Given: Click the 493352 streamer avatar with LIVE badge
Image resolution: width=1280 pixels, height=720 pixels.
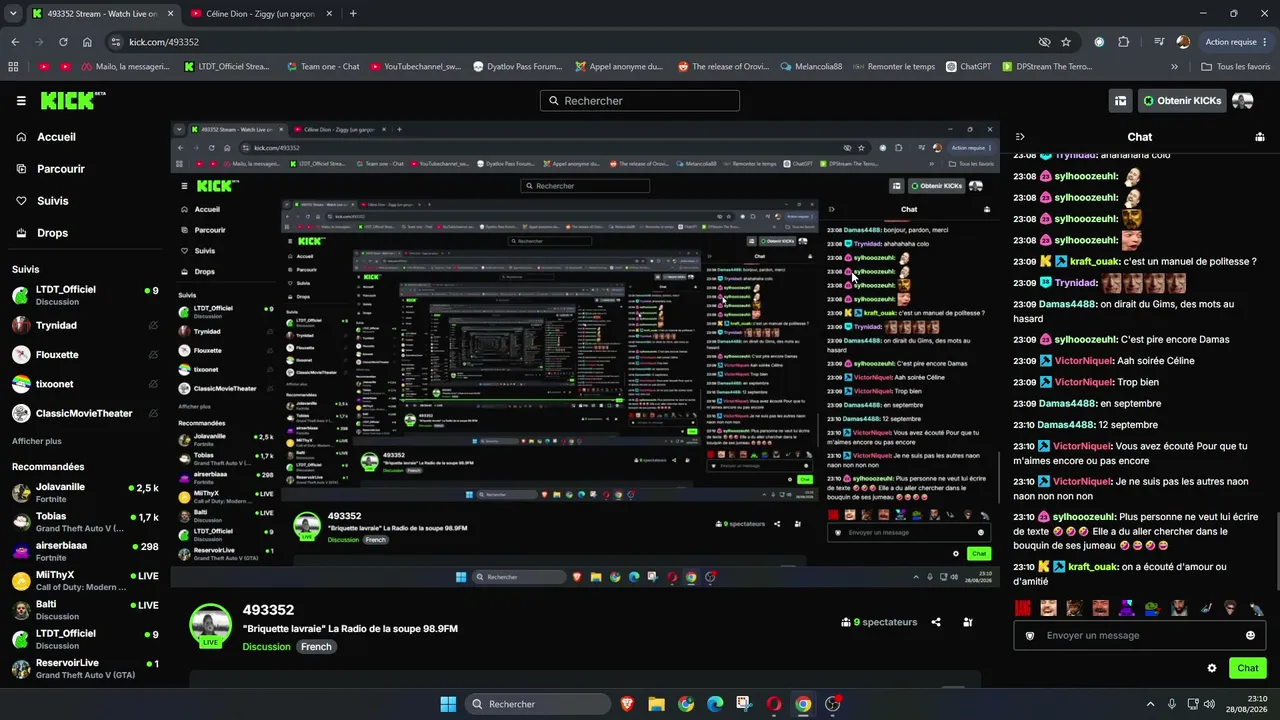Looking at the screenshot, I should pos(210,625).
